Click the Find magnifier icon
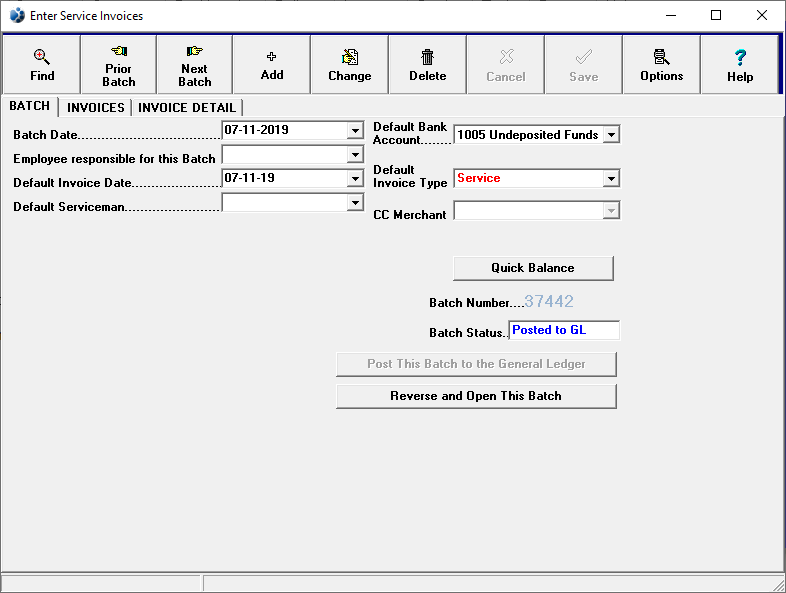This screenshot has width=786, height=593. pyautogui.click(x=42, y=57)
